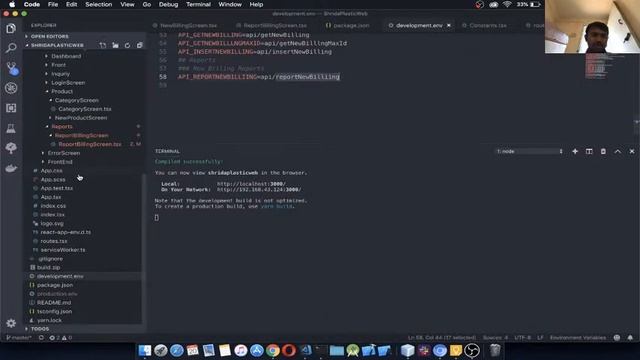Screen dimensions: 640x360
Task: Open terminal selector dropdown '1: node'
Action: (x=529, y=151)
